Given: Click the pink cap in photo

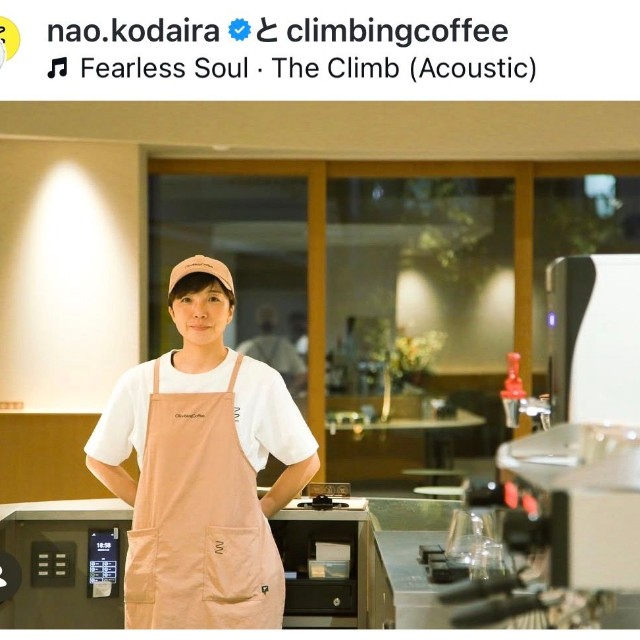Looking at the screenshot, I should (201, 273).
